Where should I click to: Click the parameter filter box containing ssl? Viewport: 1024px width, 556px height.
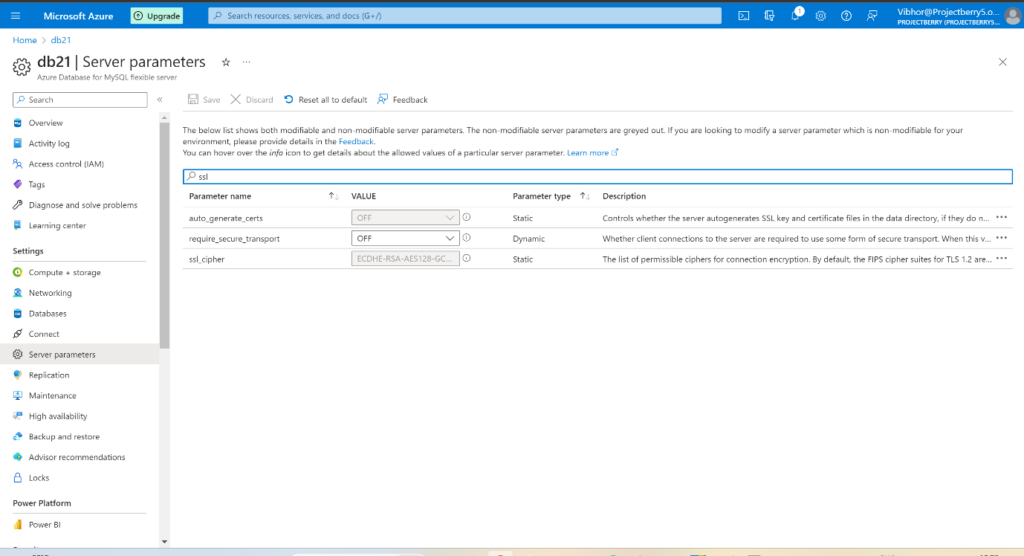point(598,176)
